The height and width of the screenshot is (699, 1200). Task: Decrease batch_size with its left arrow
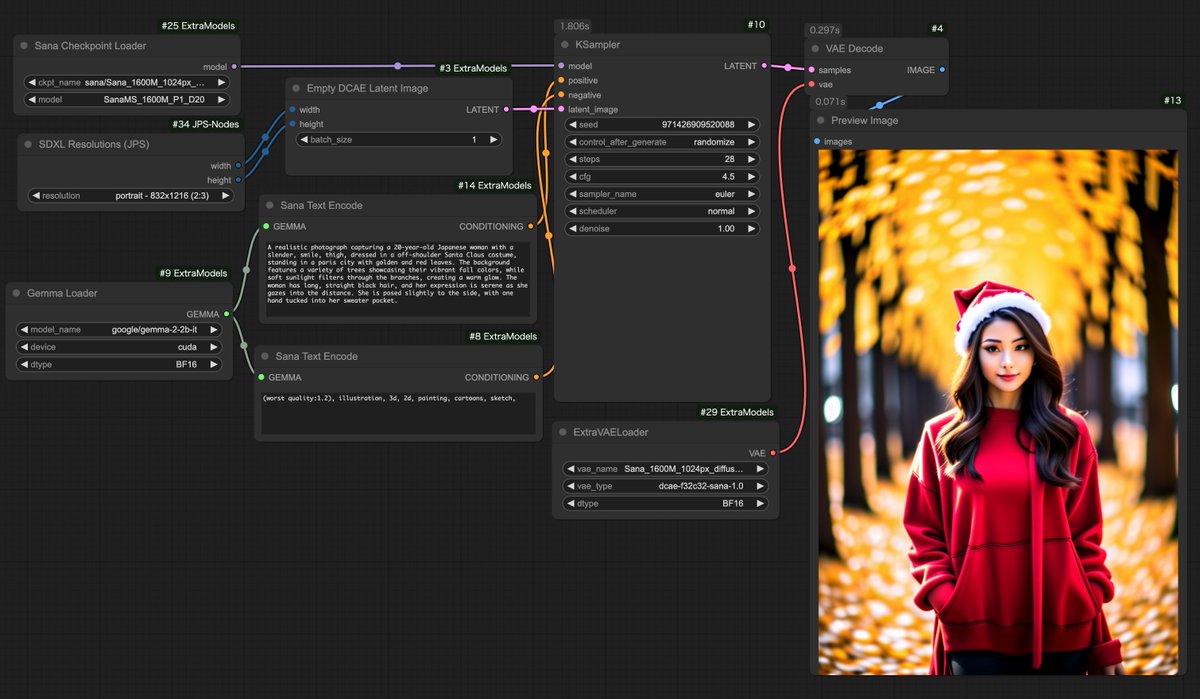tap(305, 140)
